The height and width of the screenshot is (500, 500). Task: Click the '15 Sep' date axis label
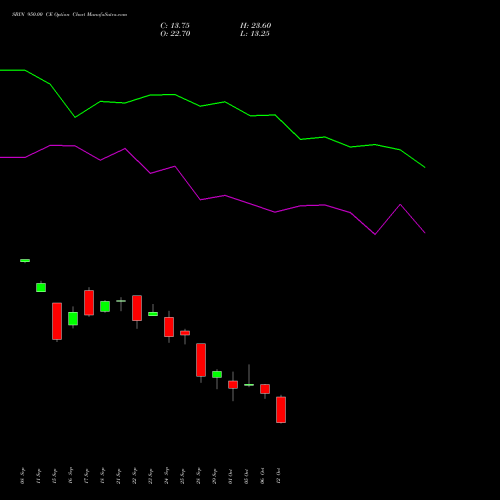[54, 476]
